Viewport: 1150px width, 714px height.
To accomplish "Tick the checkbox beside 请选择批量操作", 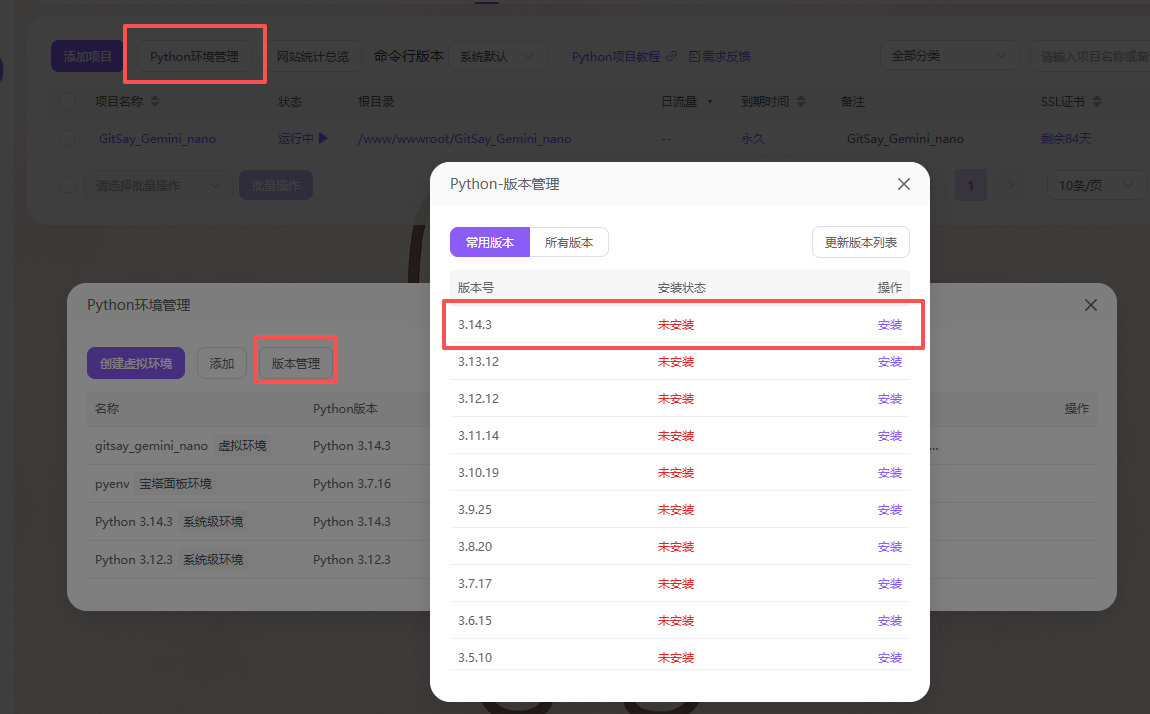I will [x=67, y=185].
